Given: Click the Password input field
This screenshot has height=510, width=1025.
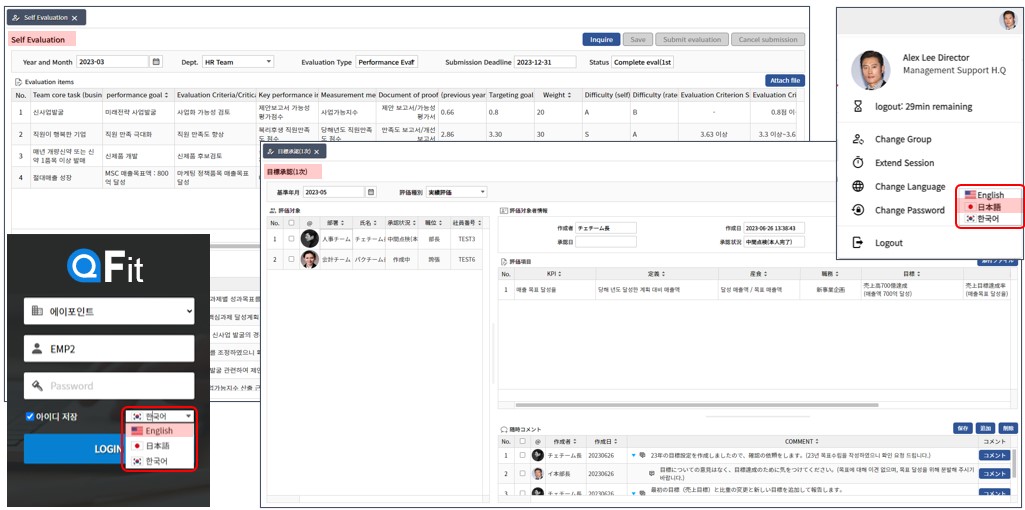Looking at the screenshot, I should 110,385.
